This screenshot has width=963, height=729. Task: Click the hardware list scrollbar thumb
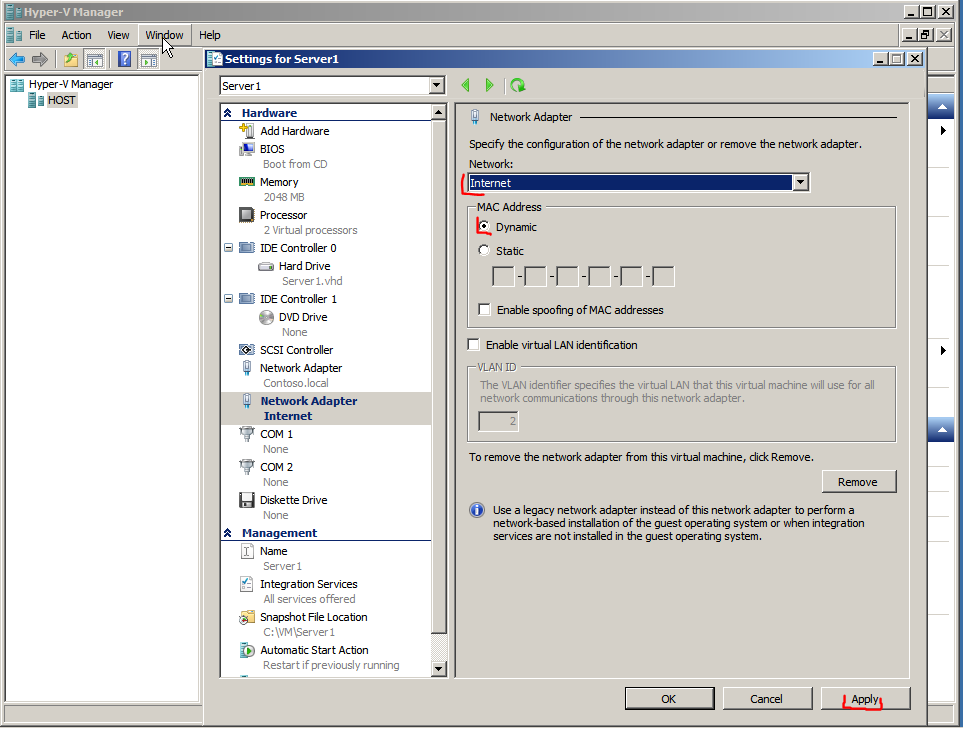pos(439,375)
